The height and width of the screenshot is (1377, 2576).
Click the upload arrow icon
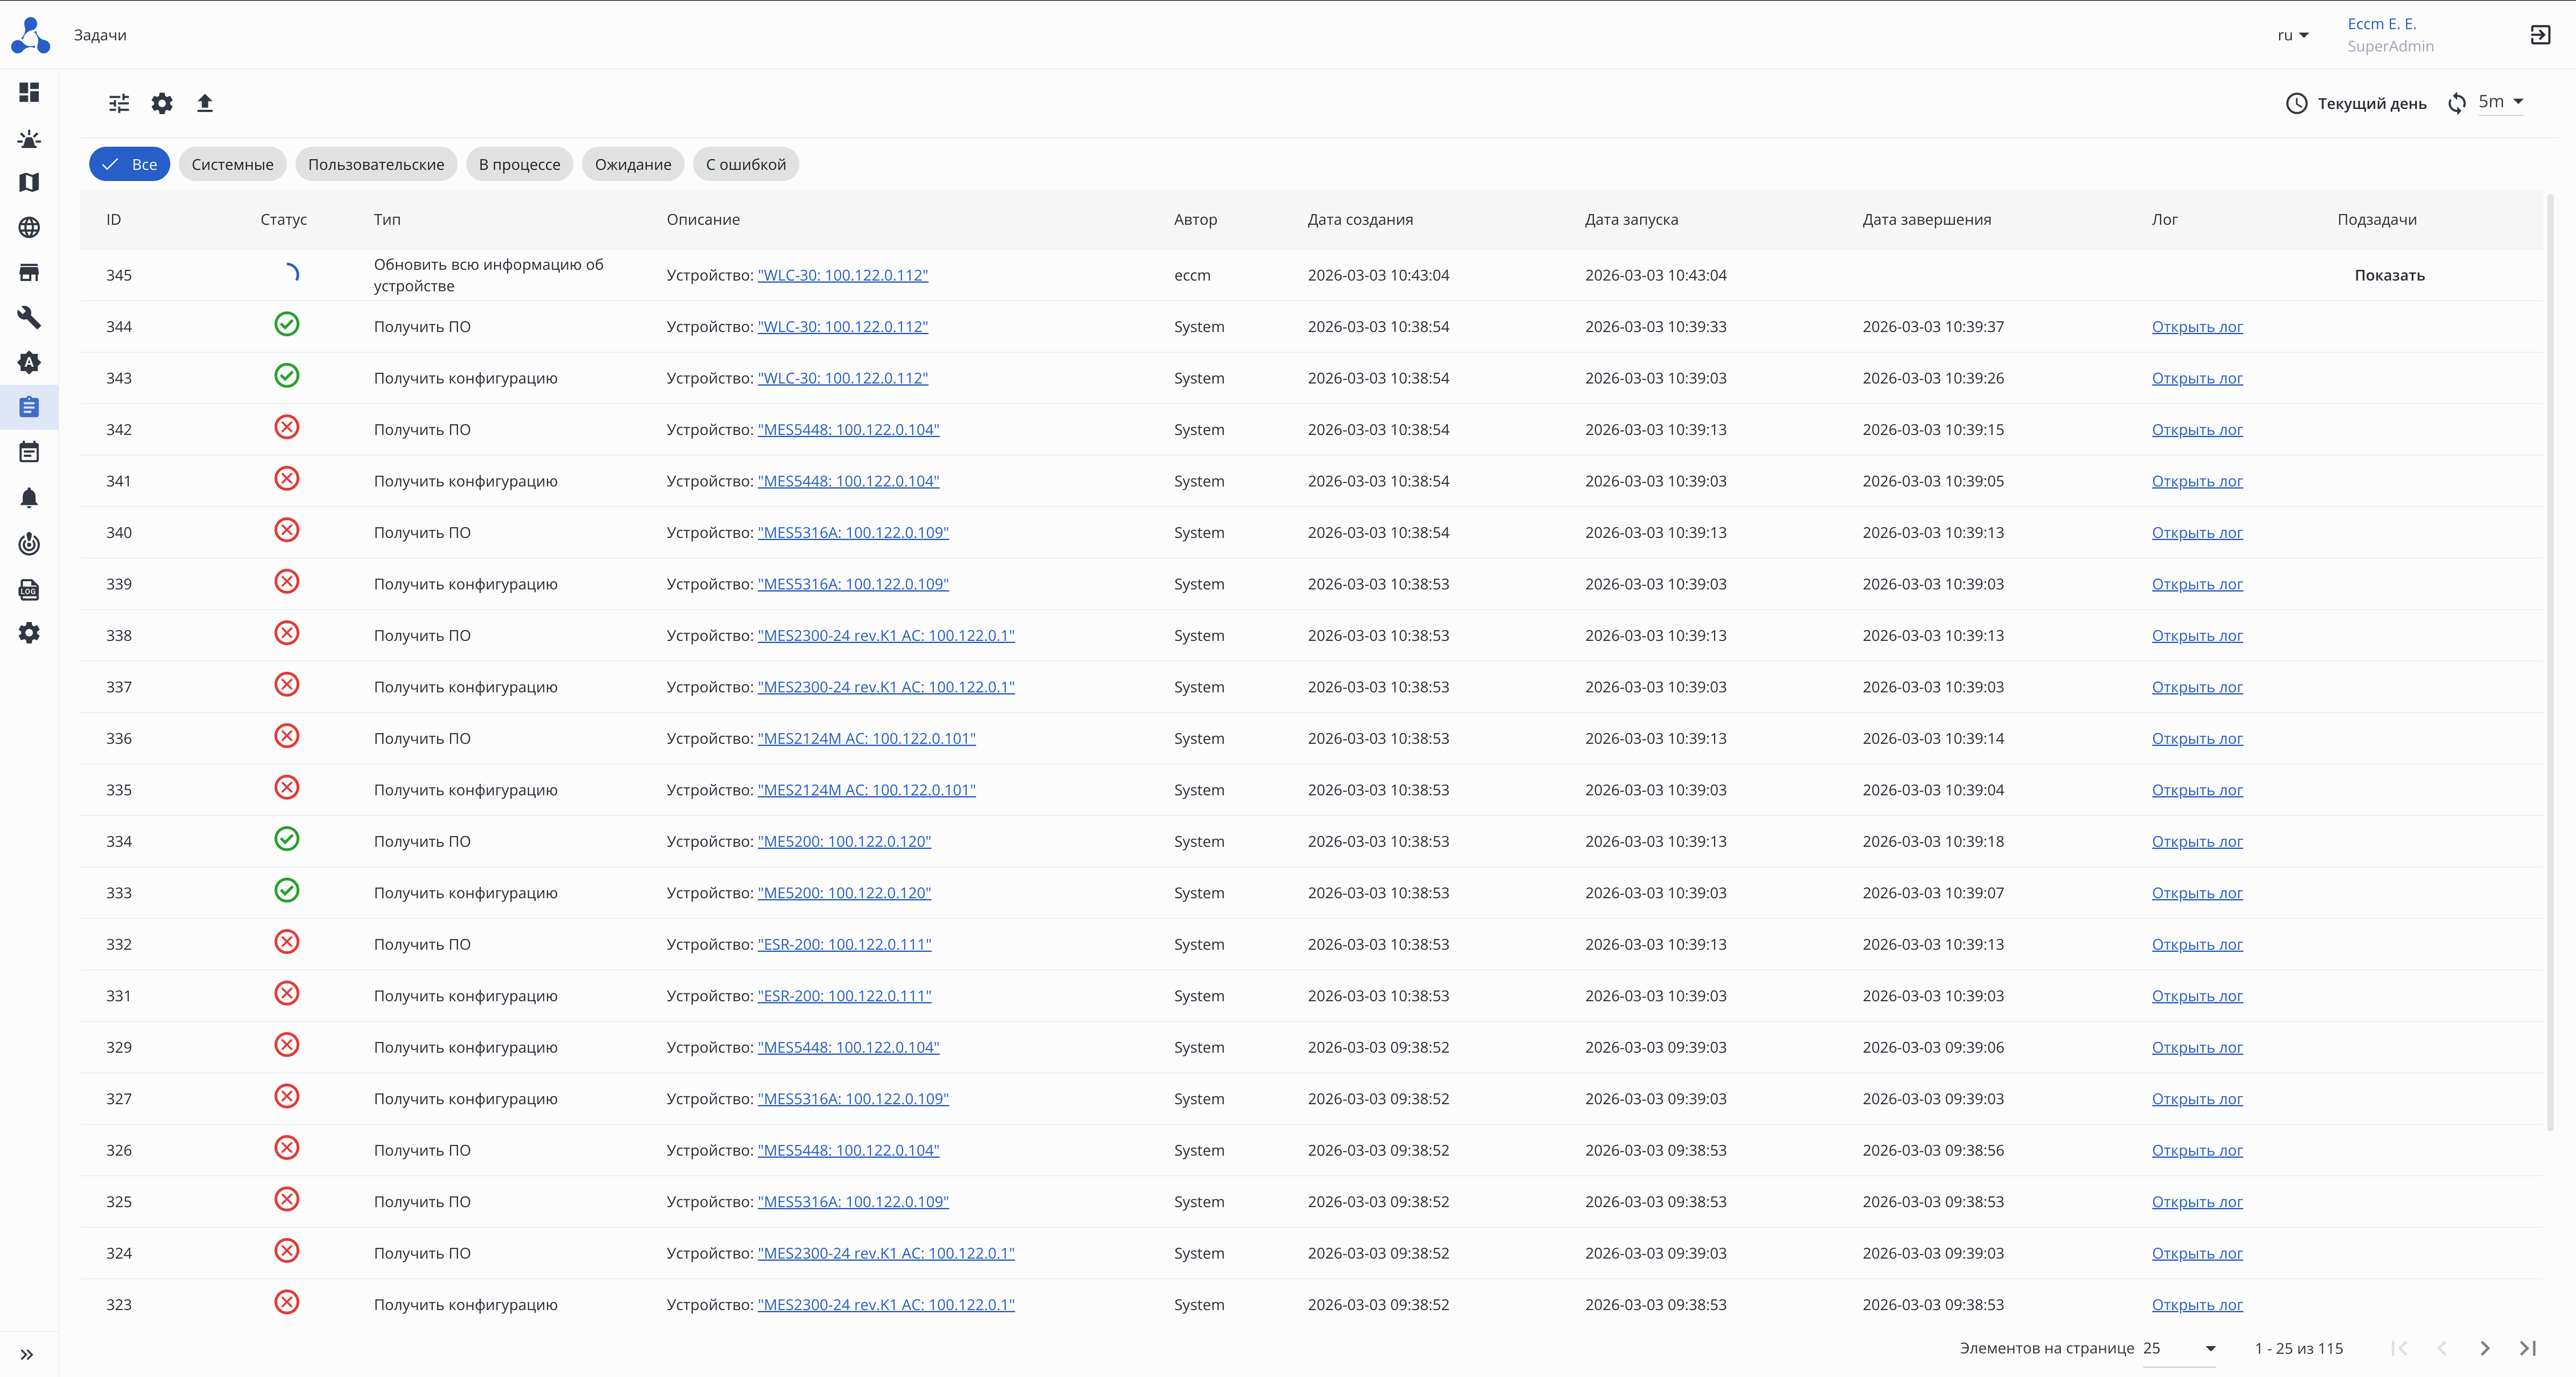point(205,103)
